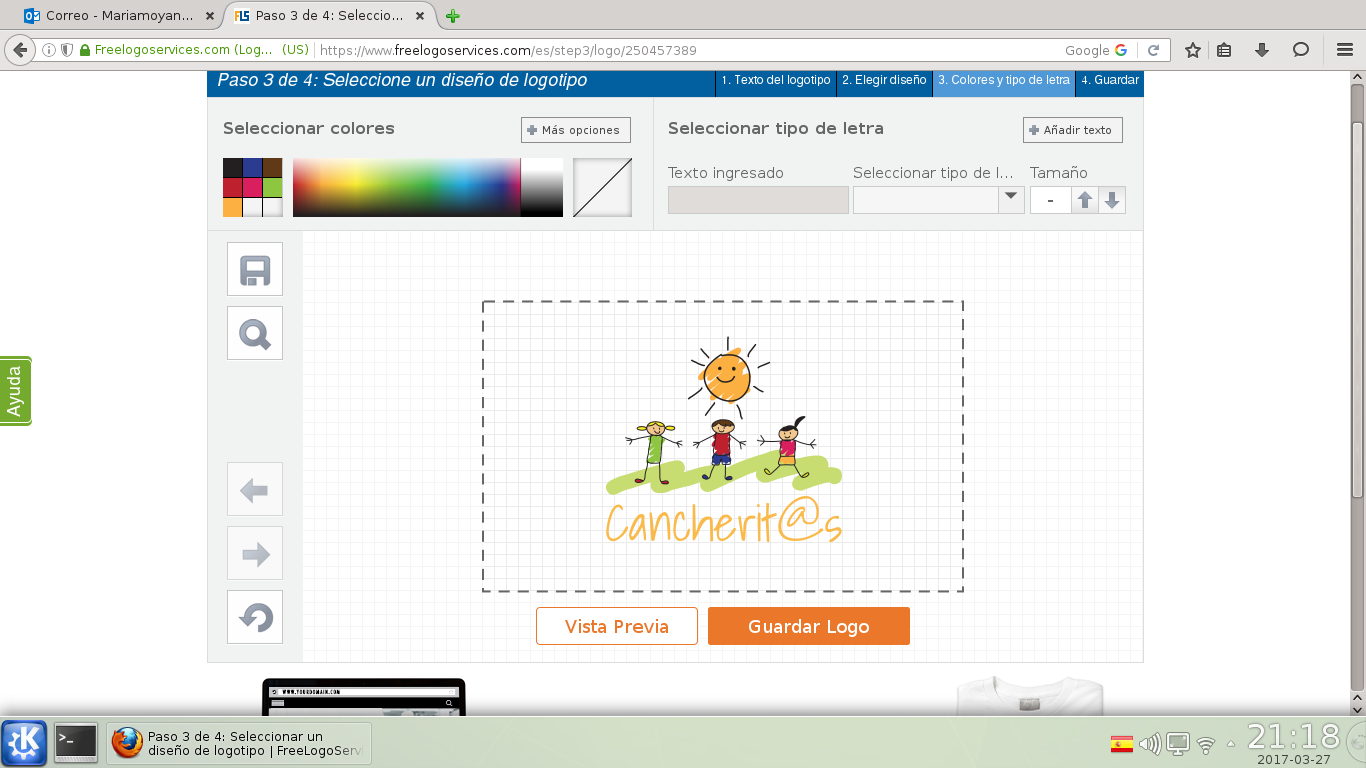The width and height of the screenshot is (1366, 768).
Task: Click the 21:18 taskbar clock
Action: click(x=1294, y=737)
